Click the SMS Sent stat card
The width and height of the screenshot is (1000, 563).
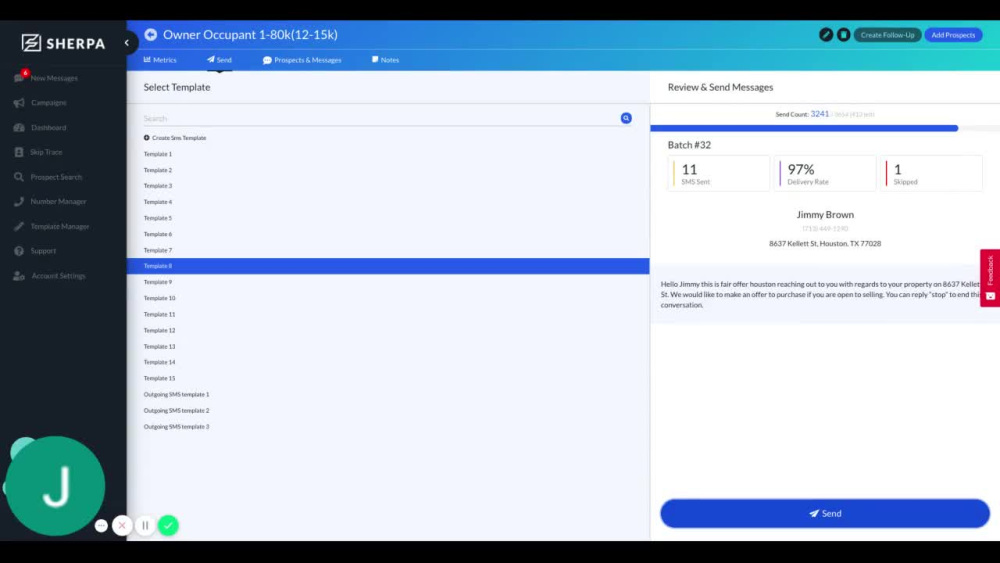coord(719,173)
